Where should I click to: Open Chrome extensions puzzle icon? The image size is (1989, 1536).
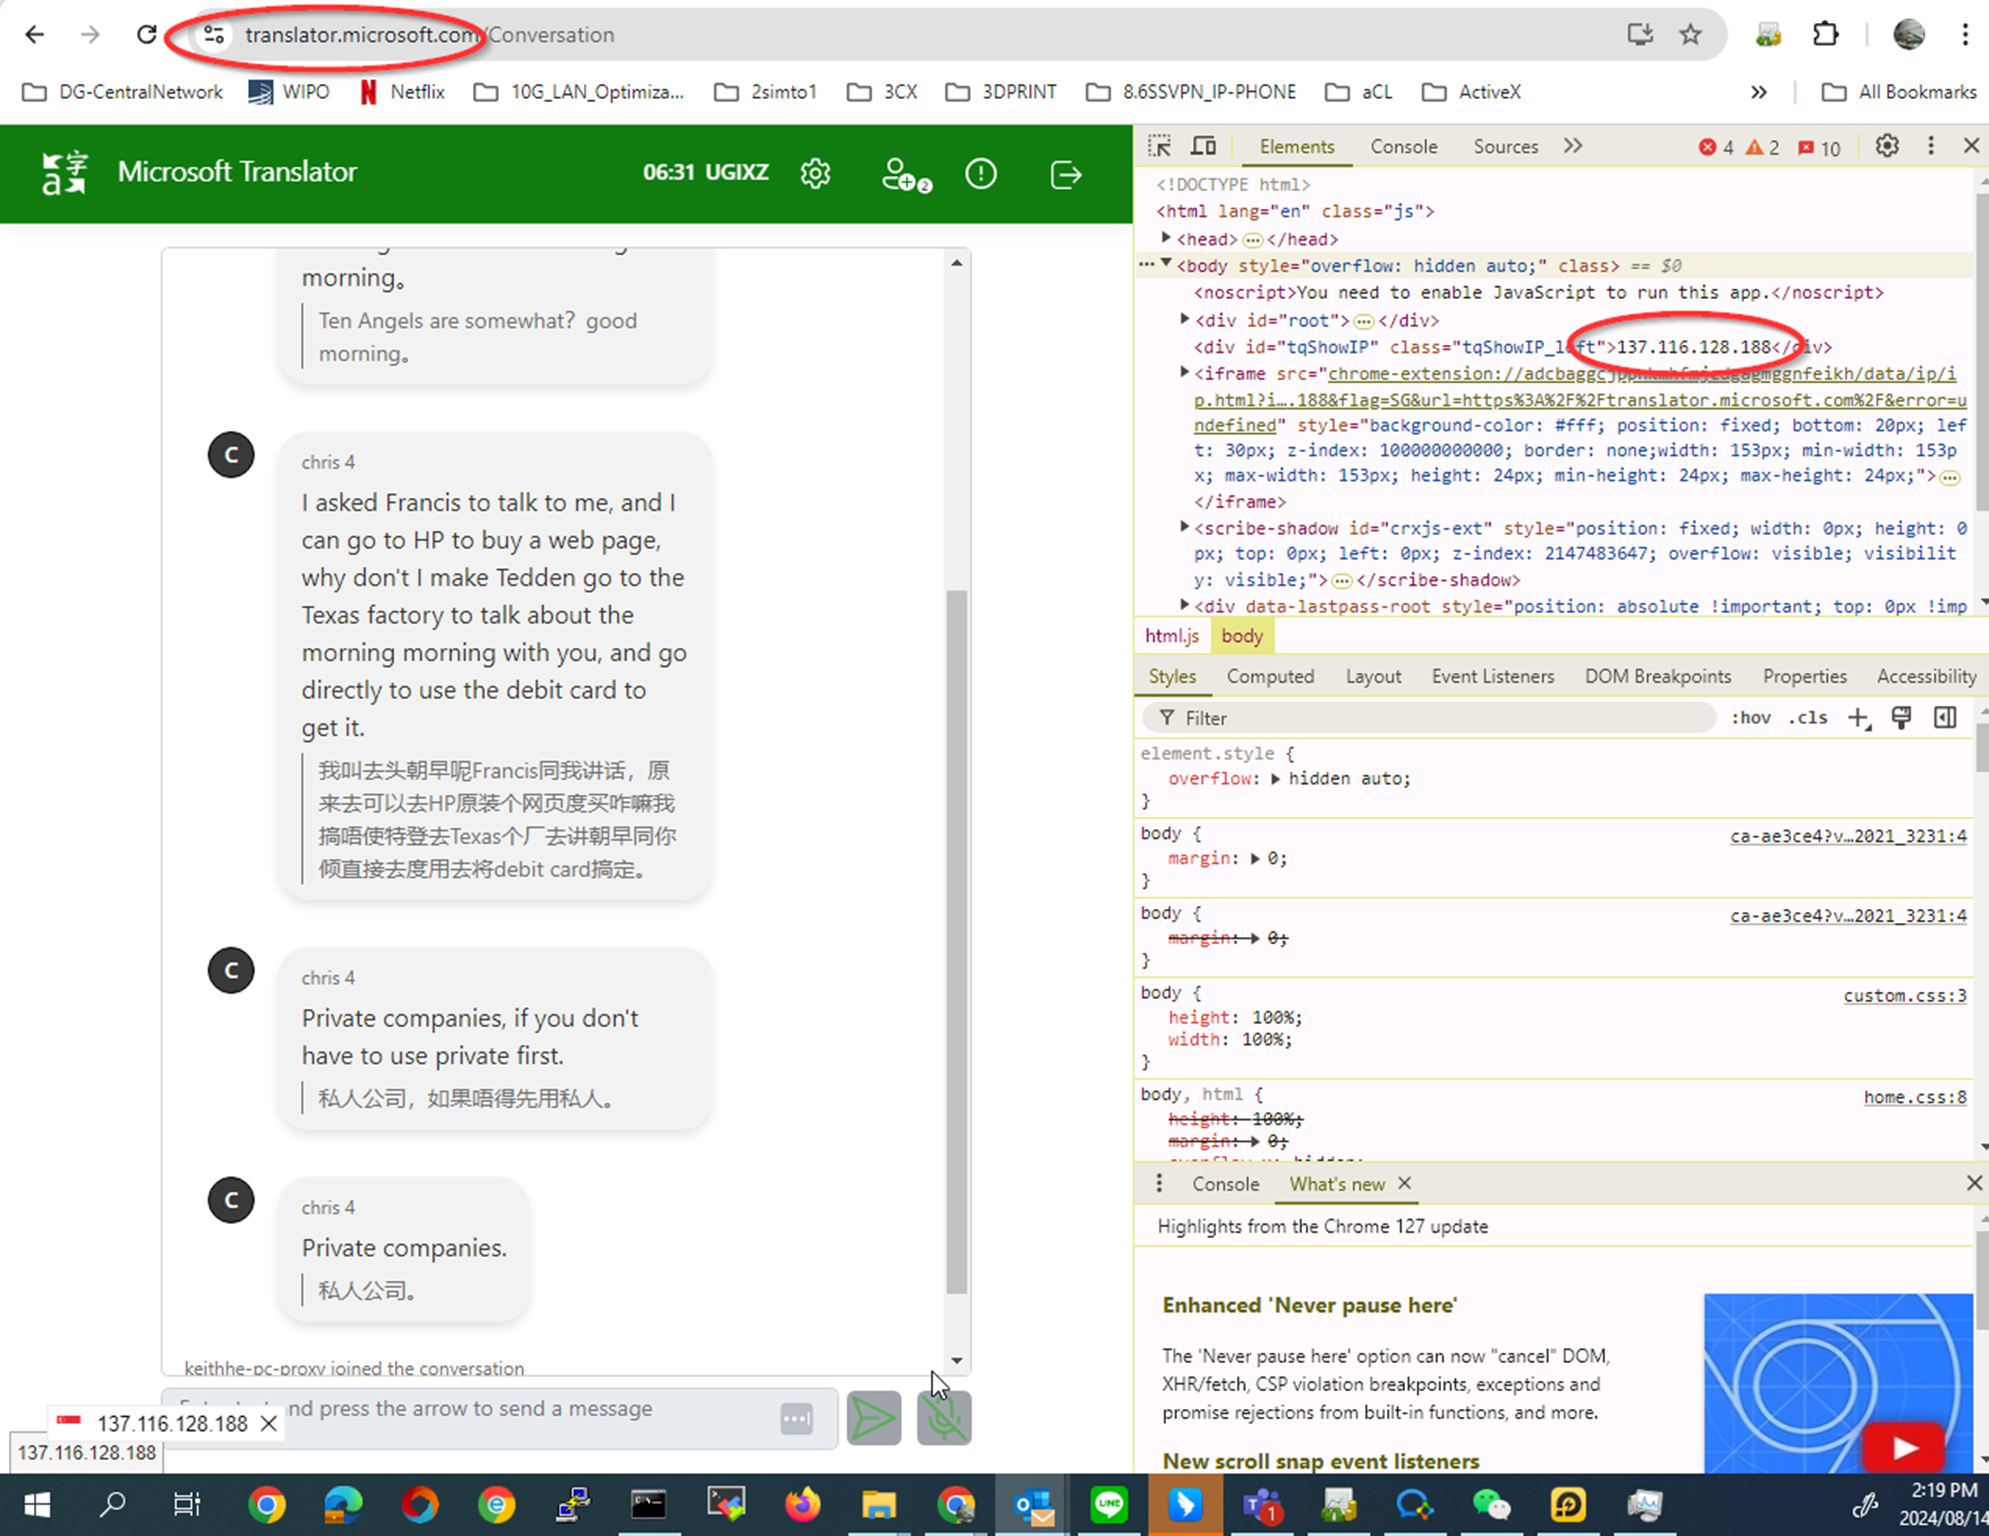[1825, 35]
